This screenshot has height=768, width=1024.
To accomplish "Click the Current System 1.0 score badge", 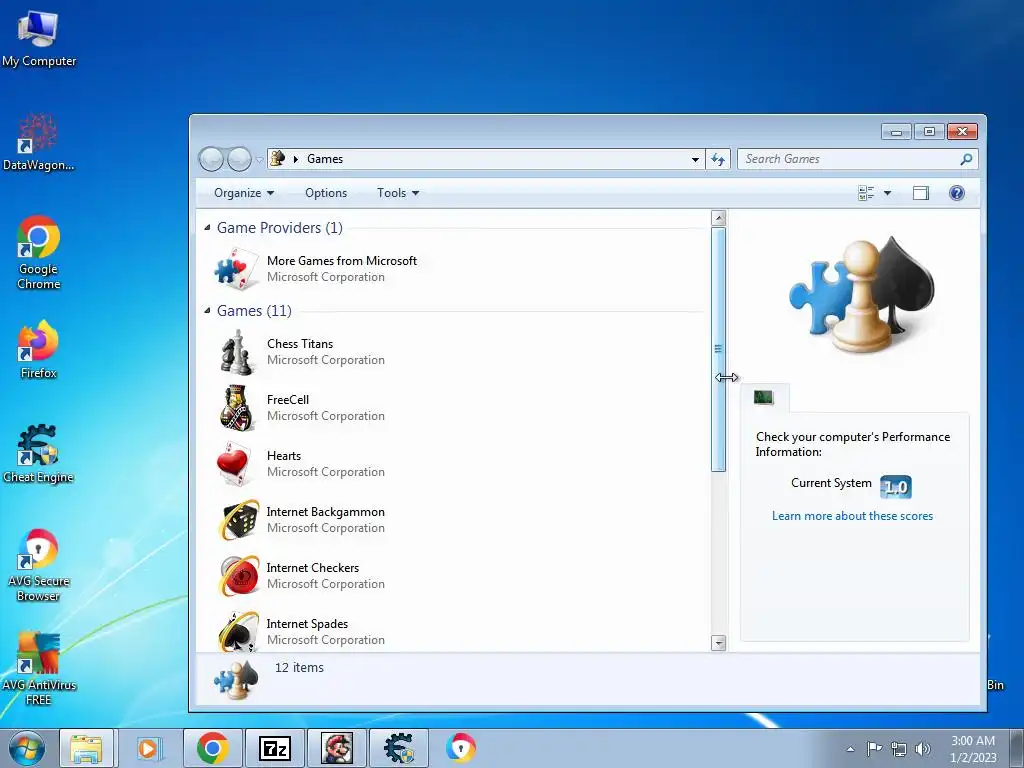I will click(x=896, y=487).
